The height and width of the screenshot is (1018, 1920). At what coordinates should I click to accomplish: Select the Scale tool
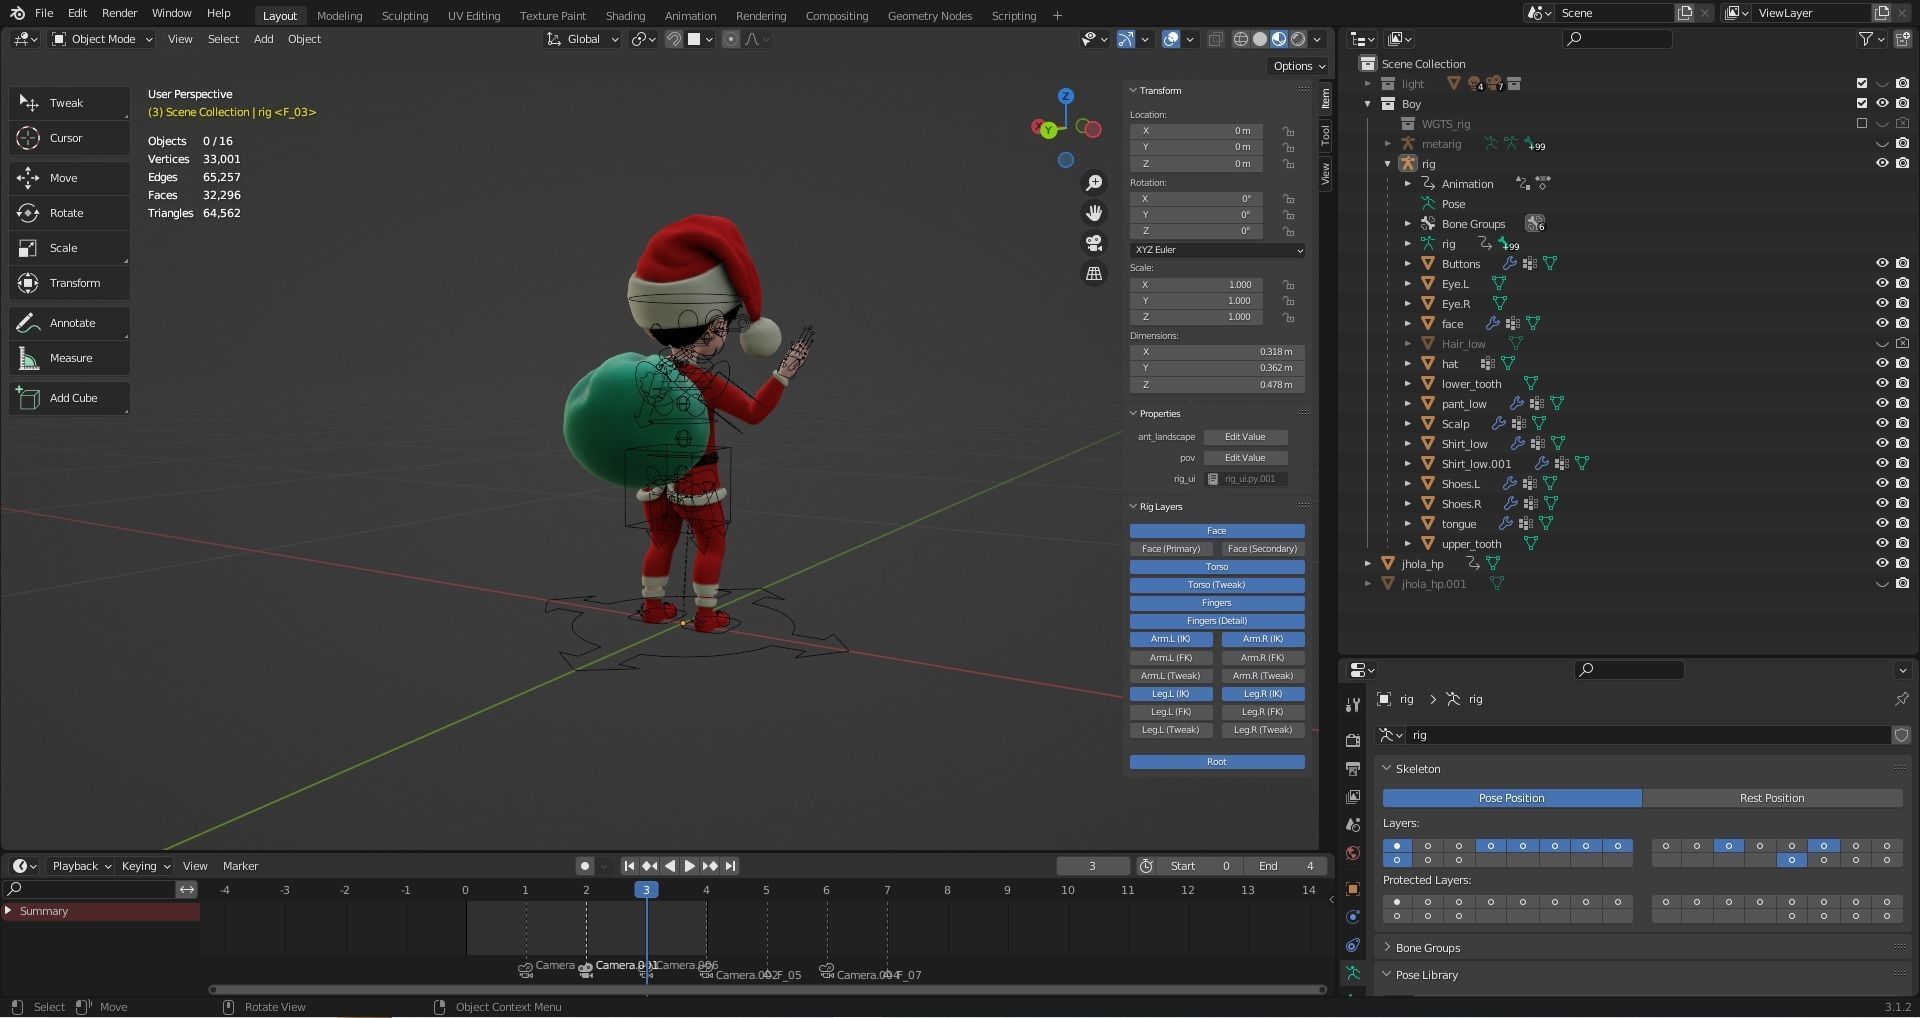coord(69,248)
